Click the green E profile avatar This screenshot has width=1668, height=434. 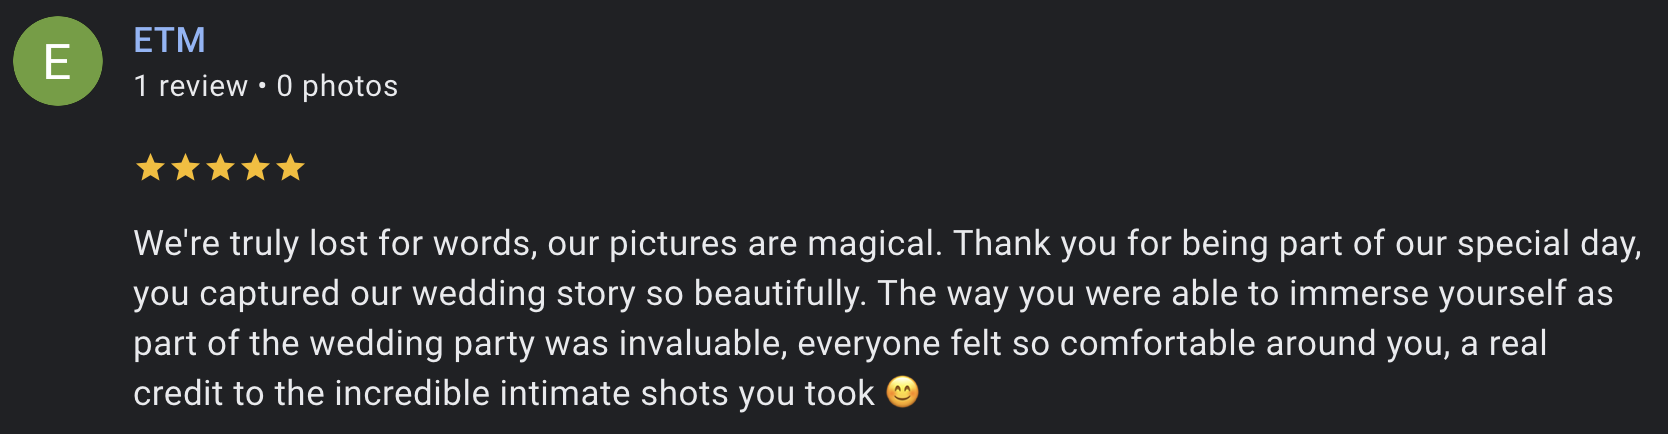tap(58, 61)
